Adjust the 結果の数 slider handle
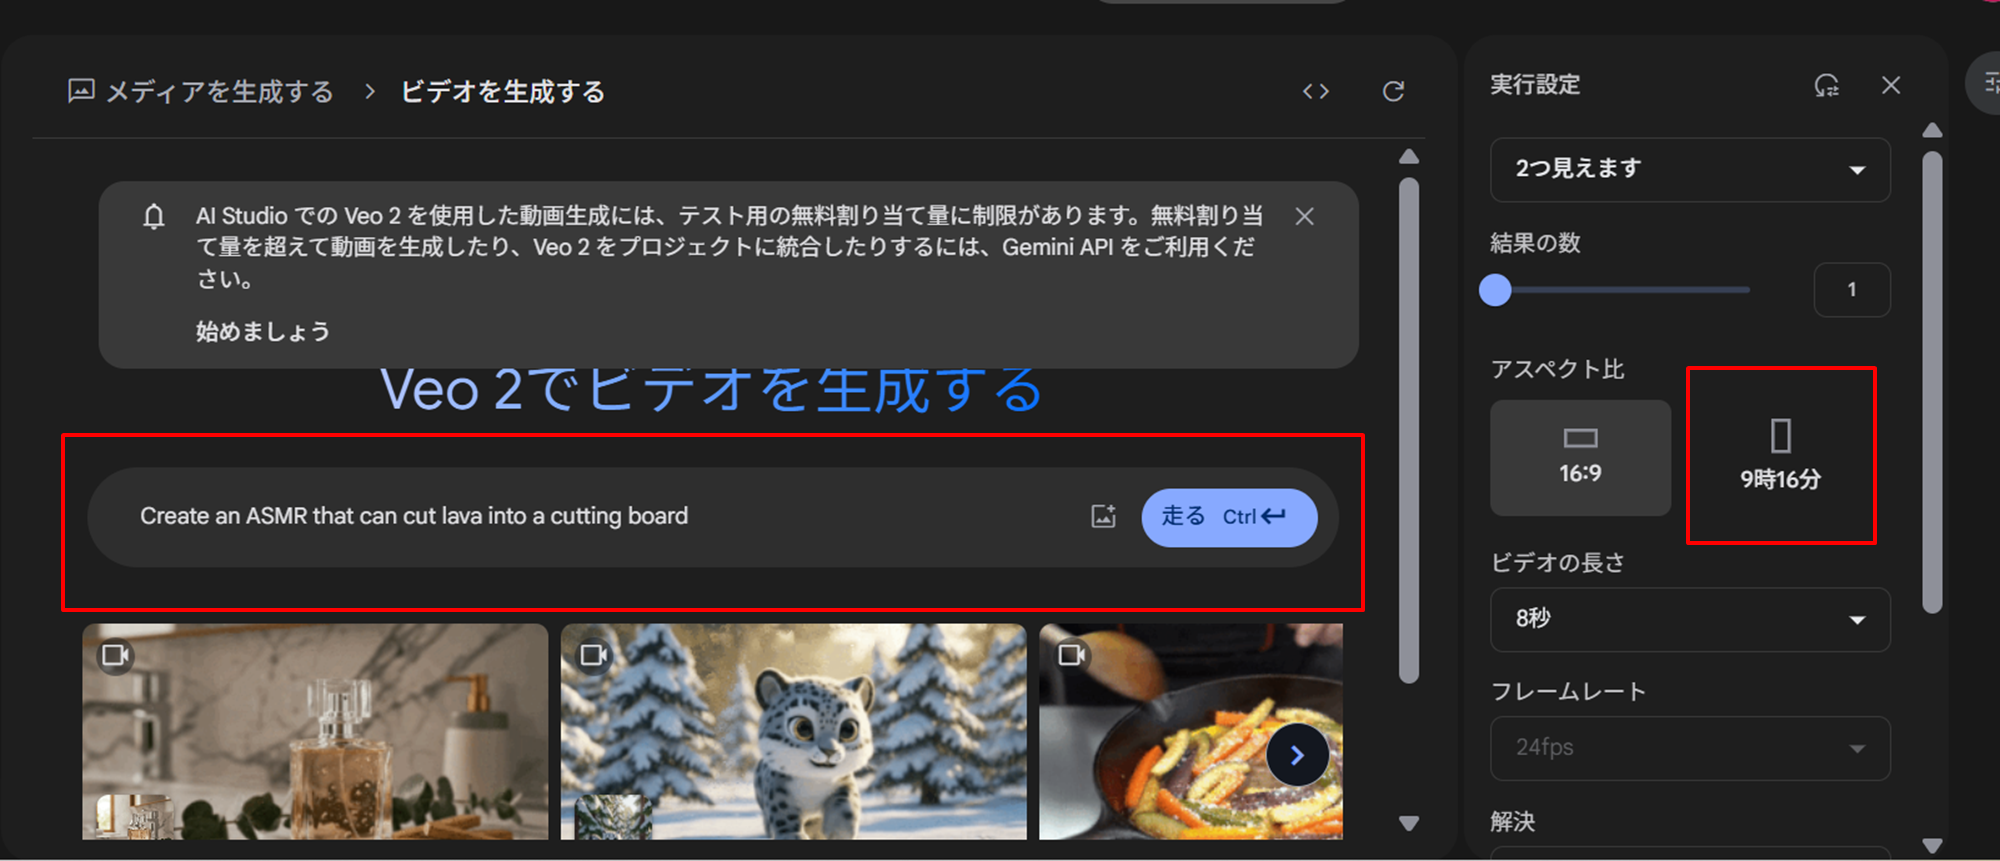Screen dimensions: 2000x861 1495,290
